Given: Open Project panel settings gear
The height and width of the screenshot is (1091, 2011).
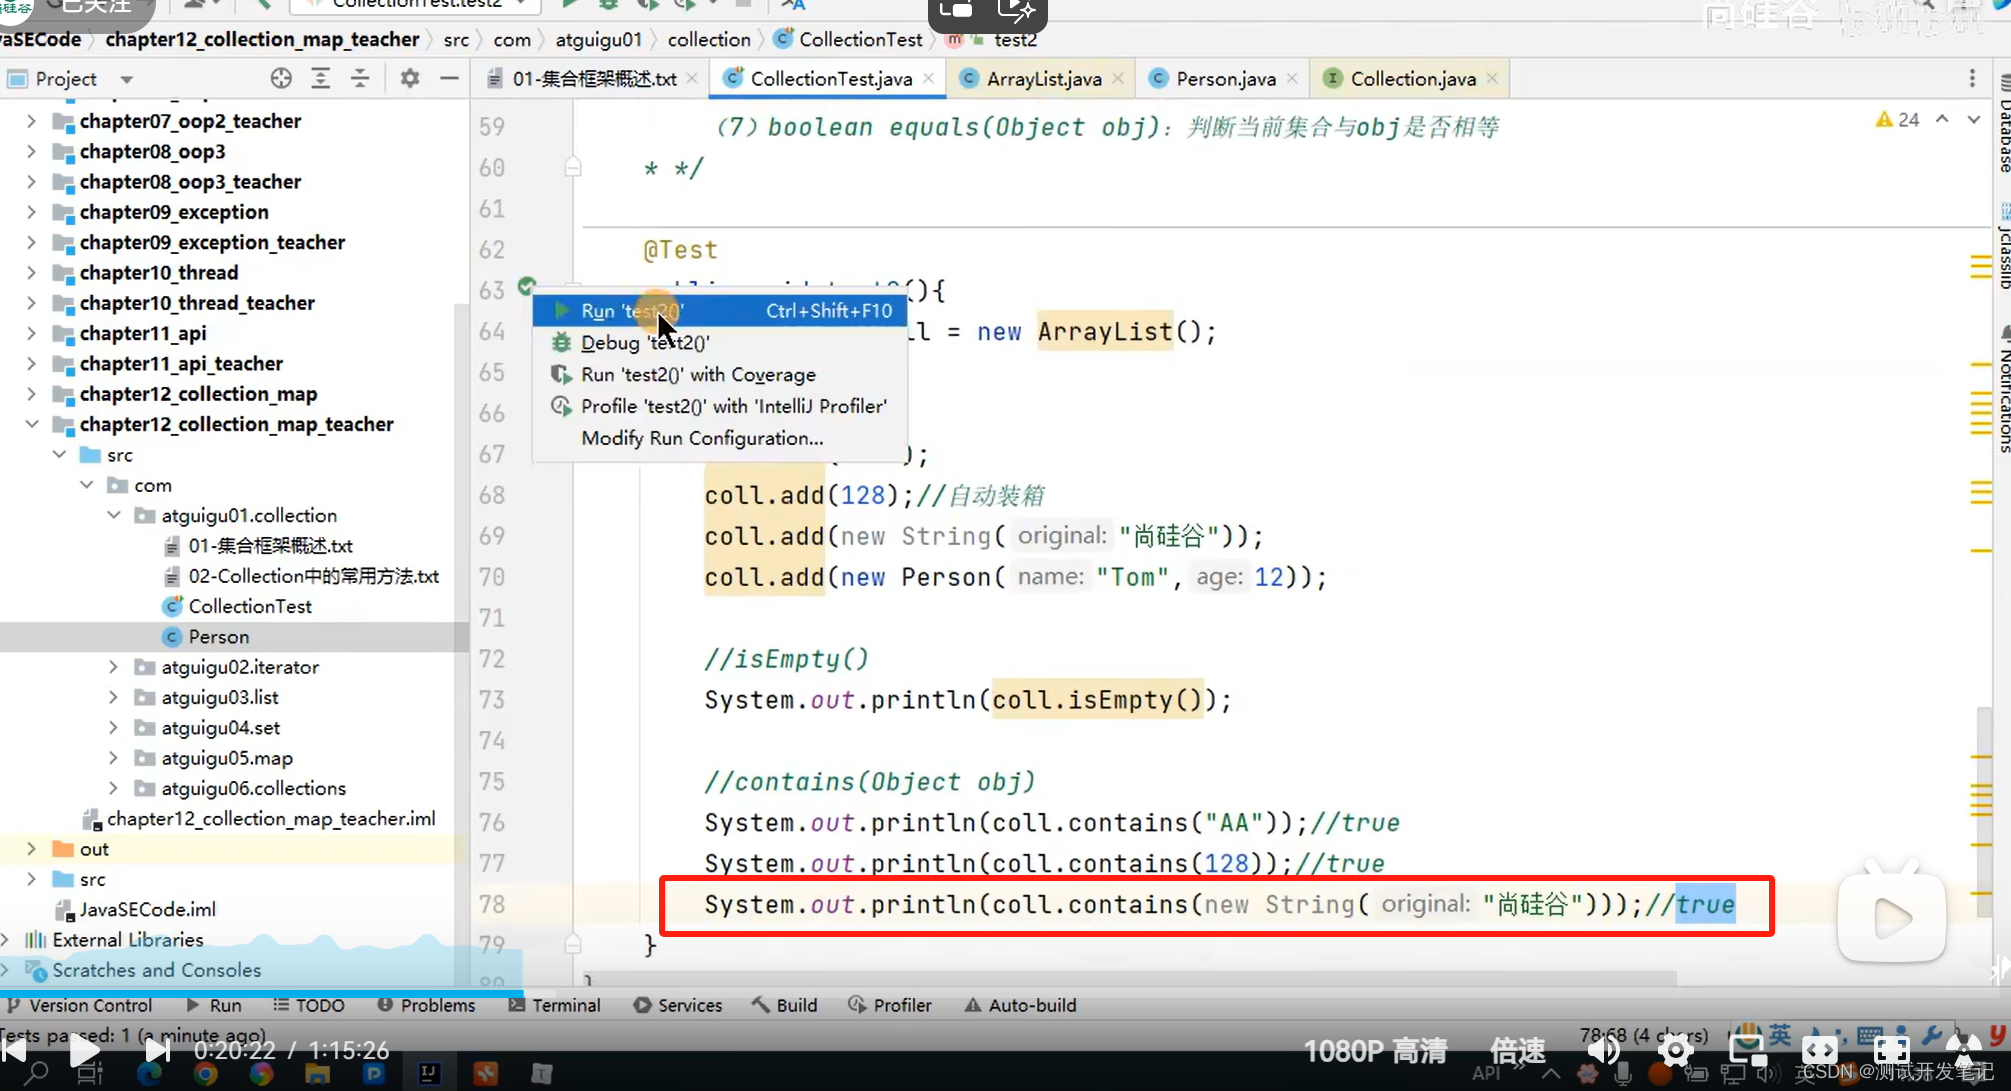Looking at the screenshot, I should click(409, 78).
